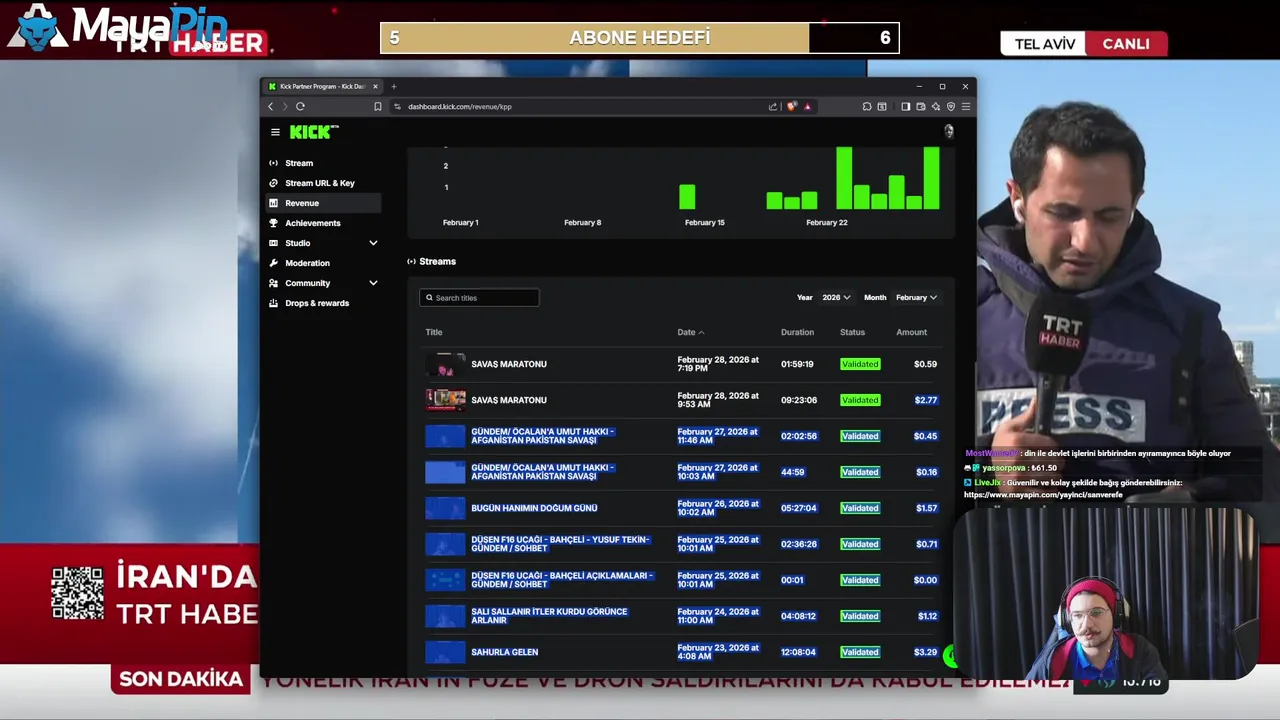Open DÜŞEN F16 UCAĞI YUSUF TEKİN stream

pyautogui.click(x=560, y=544)
